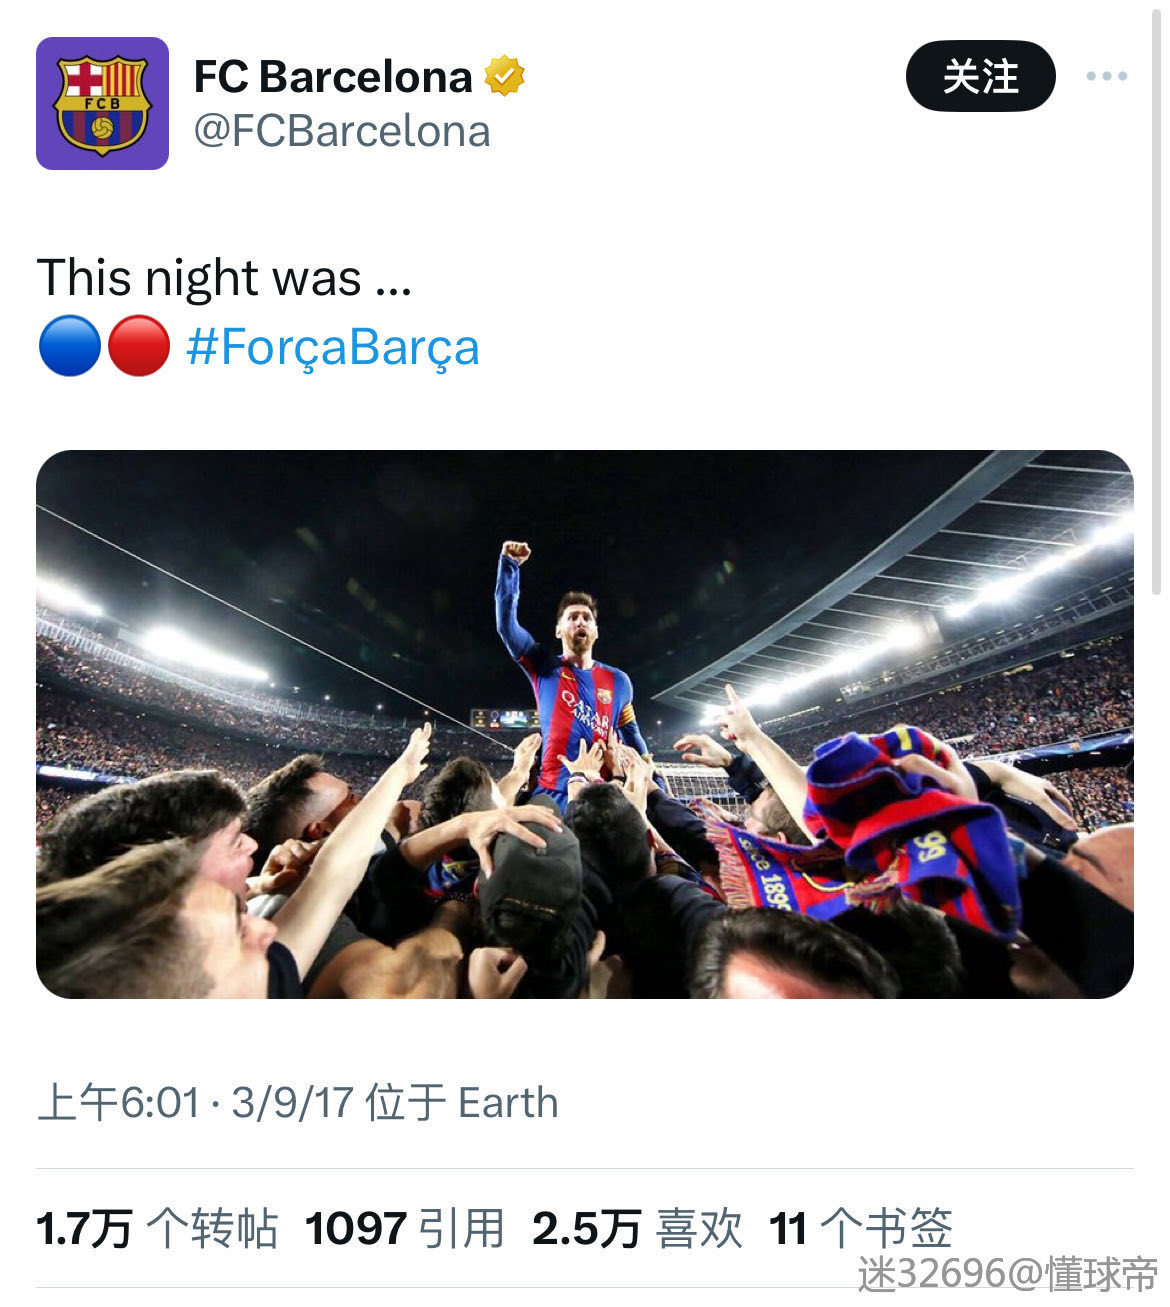View the 1.7万 个转帖 reposts list
The width and height of the screenshot is (1170, 1307).
[157, 1228]
